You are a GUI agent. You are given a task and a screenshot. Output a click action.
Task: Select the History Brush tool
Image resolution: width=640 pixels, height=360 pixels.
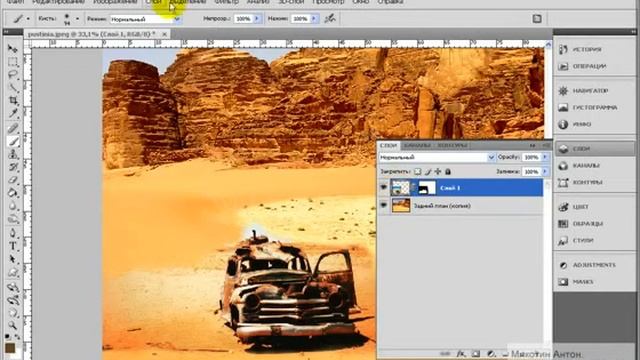(x=13, y=167)
